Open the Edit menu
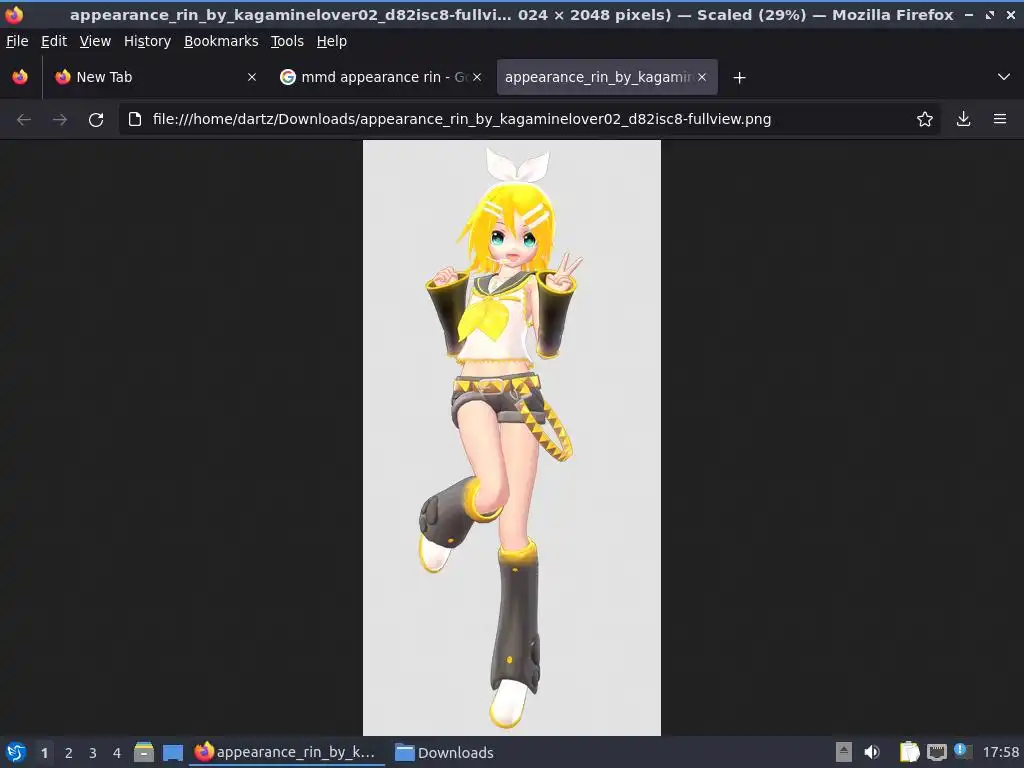The width and height of the screenshot is (1024, 768). pyautogui.click(x=54, y=41)
